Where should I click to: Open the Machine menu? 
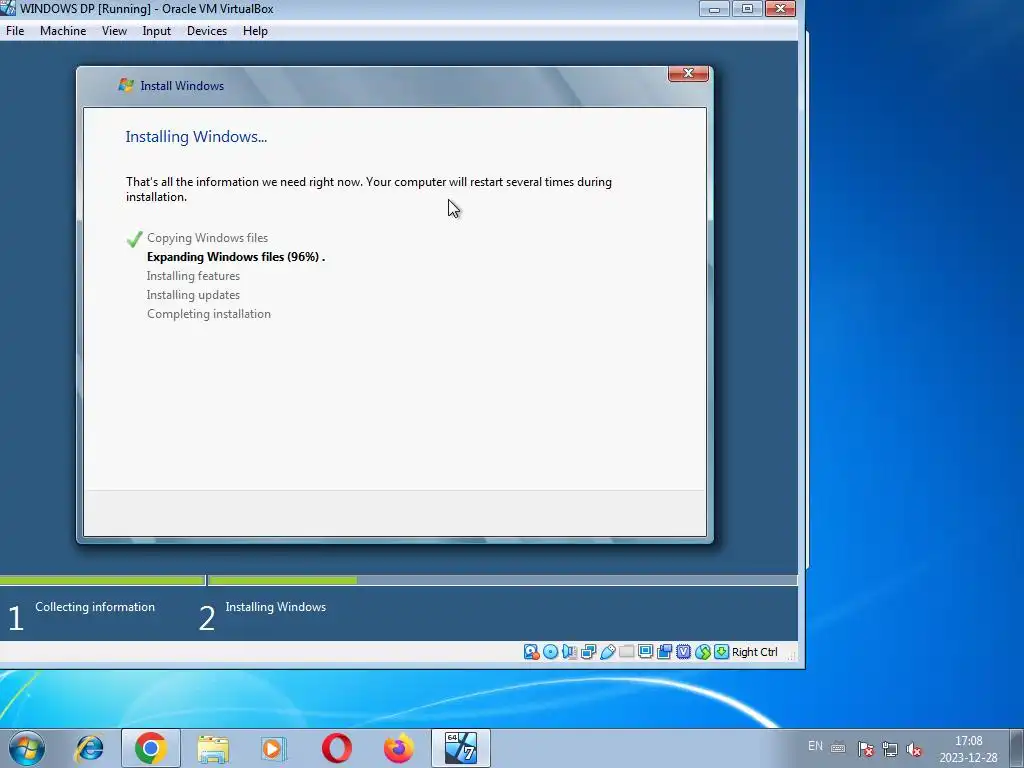63,31
